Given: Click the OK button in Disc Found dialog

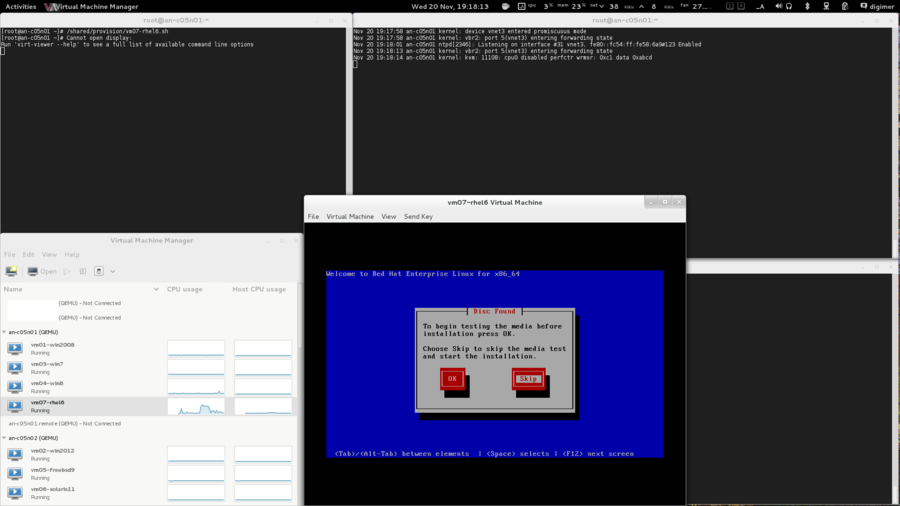Looking at the screenshot, I should point(452,379).
